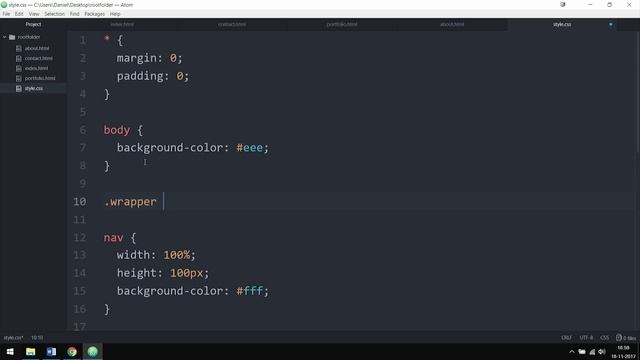This screenshot has height=360, width=640.
Task: Click the cursor position 10:10 indicator
Action: pos(37,338)
